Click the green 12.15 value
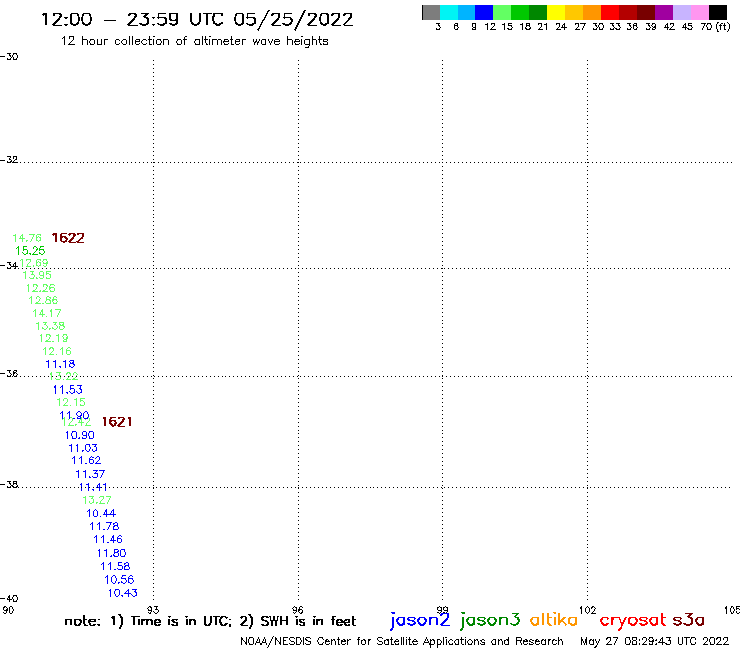This screenshot has width=740, height=650. pos(71,402)
